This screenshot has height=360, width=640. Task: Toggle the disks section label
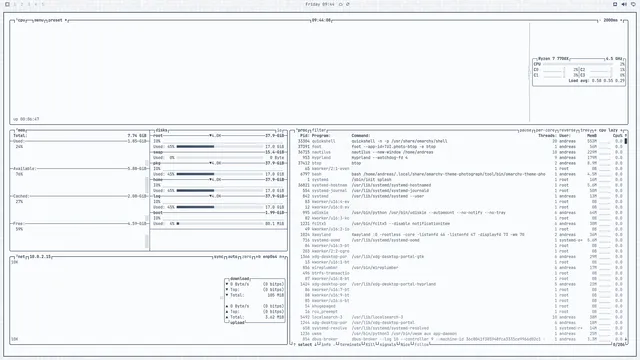pos(161,130)
